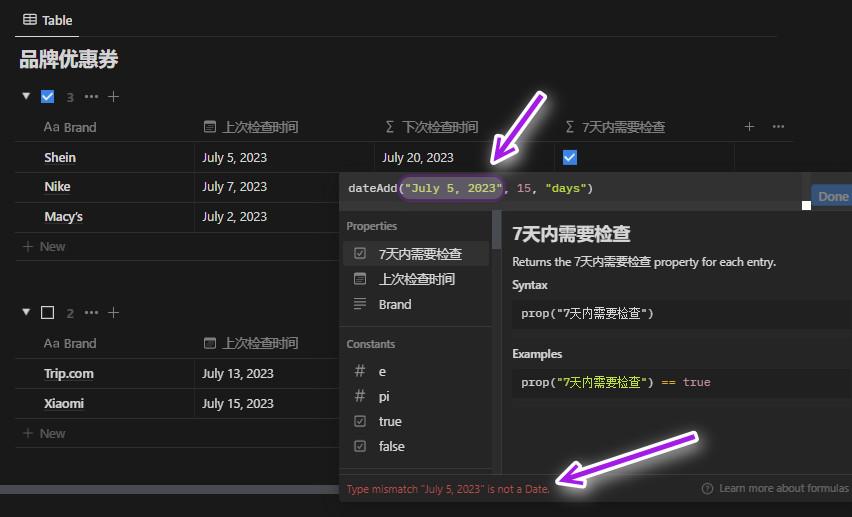Open Brand column header in first group
Screen dimensions: 852x517
pos(70,127)
